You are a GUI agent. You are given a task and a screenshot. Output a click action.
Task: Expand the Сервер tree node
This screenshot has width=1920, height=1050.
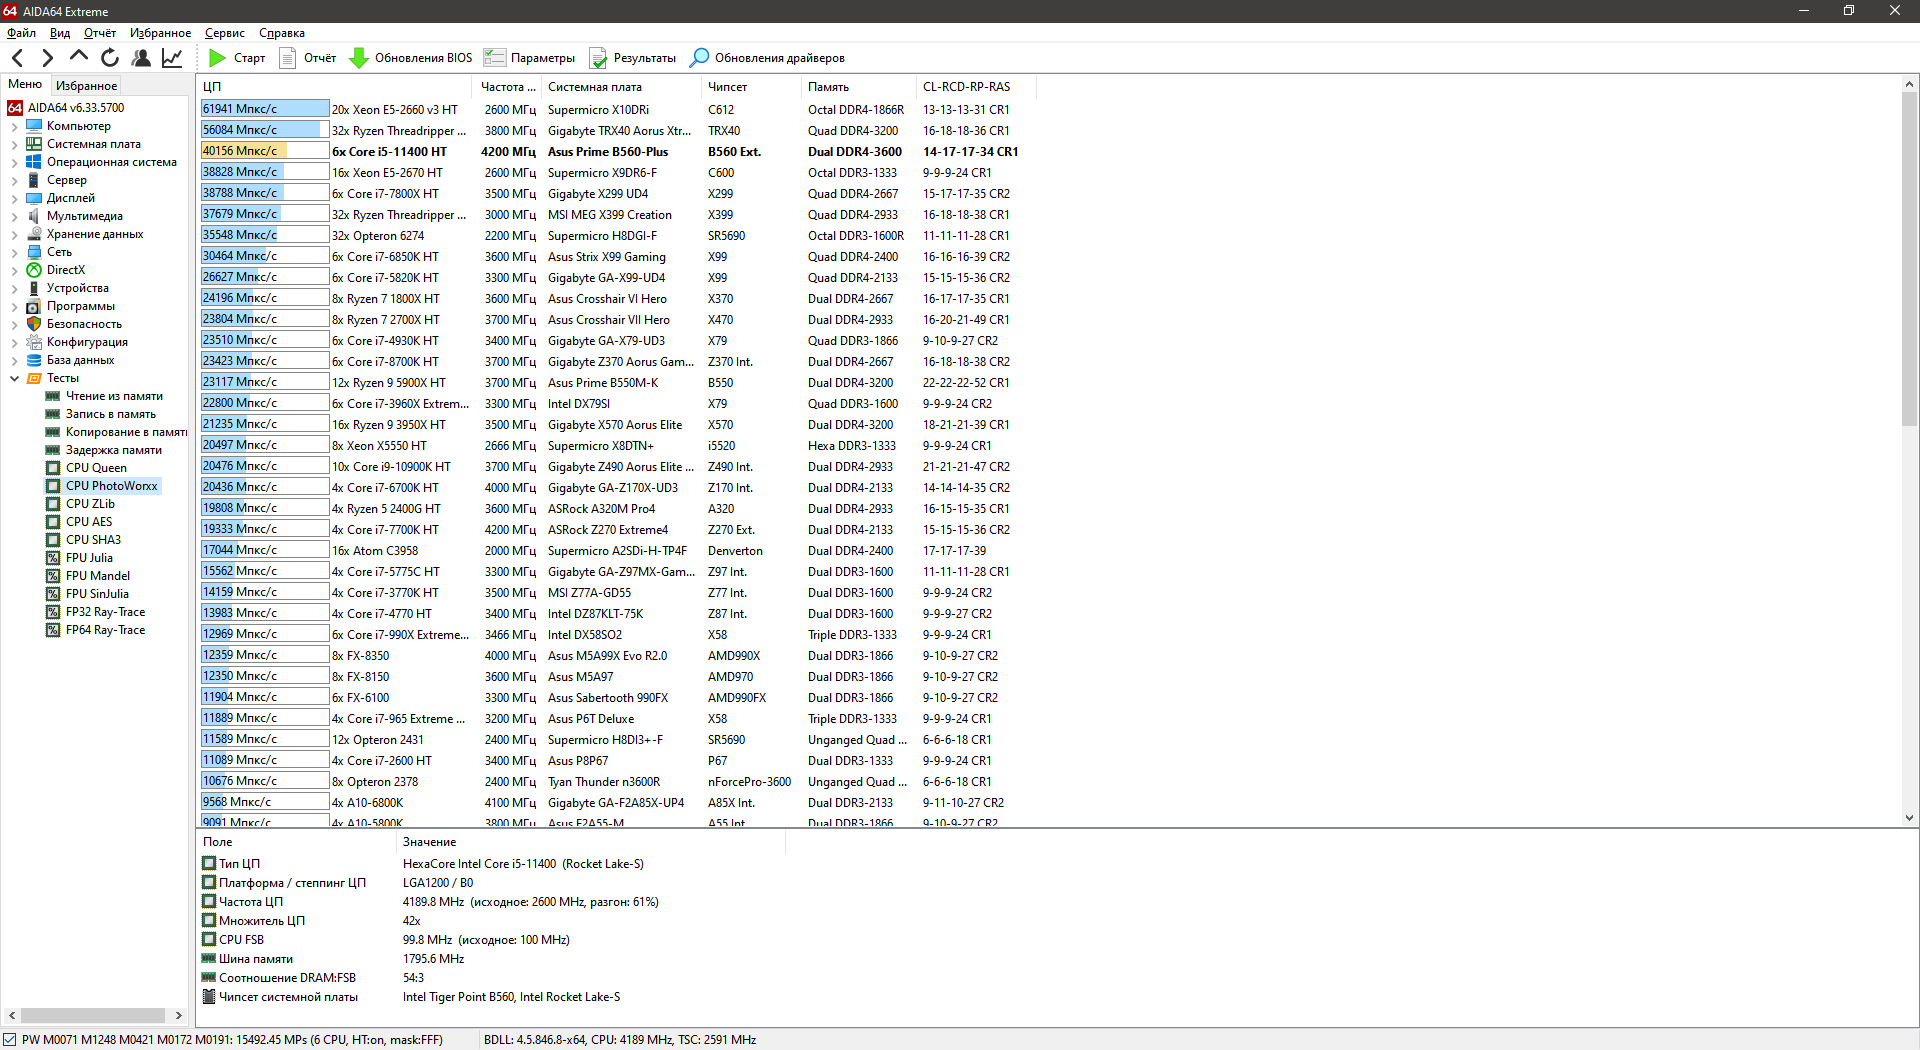click(14, 180)
